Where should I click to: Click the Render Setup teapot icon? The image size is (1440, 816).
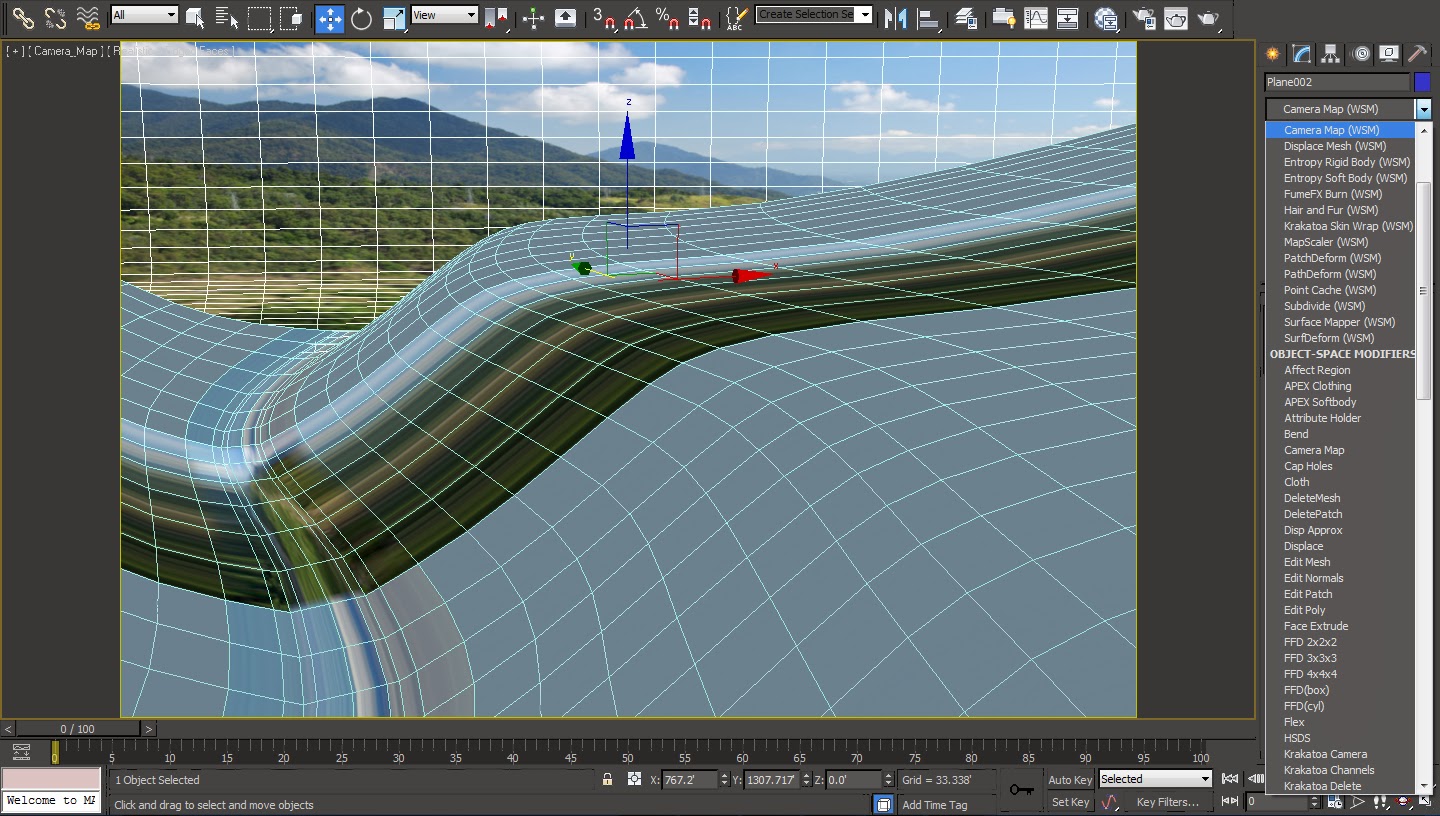pos(1145,18)
